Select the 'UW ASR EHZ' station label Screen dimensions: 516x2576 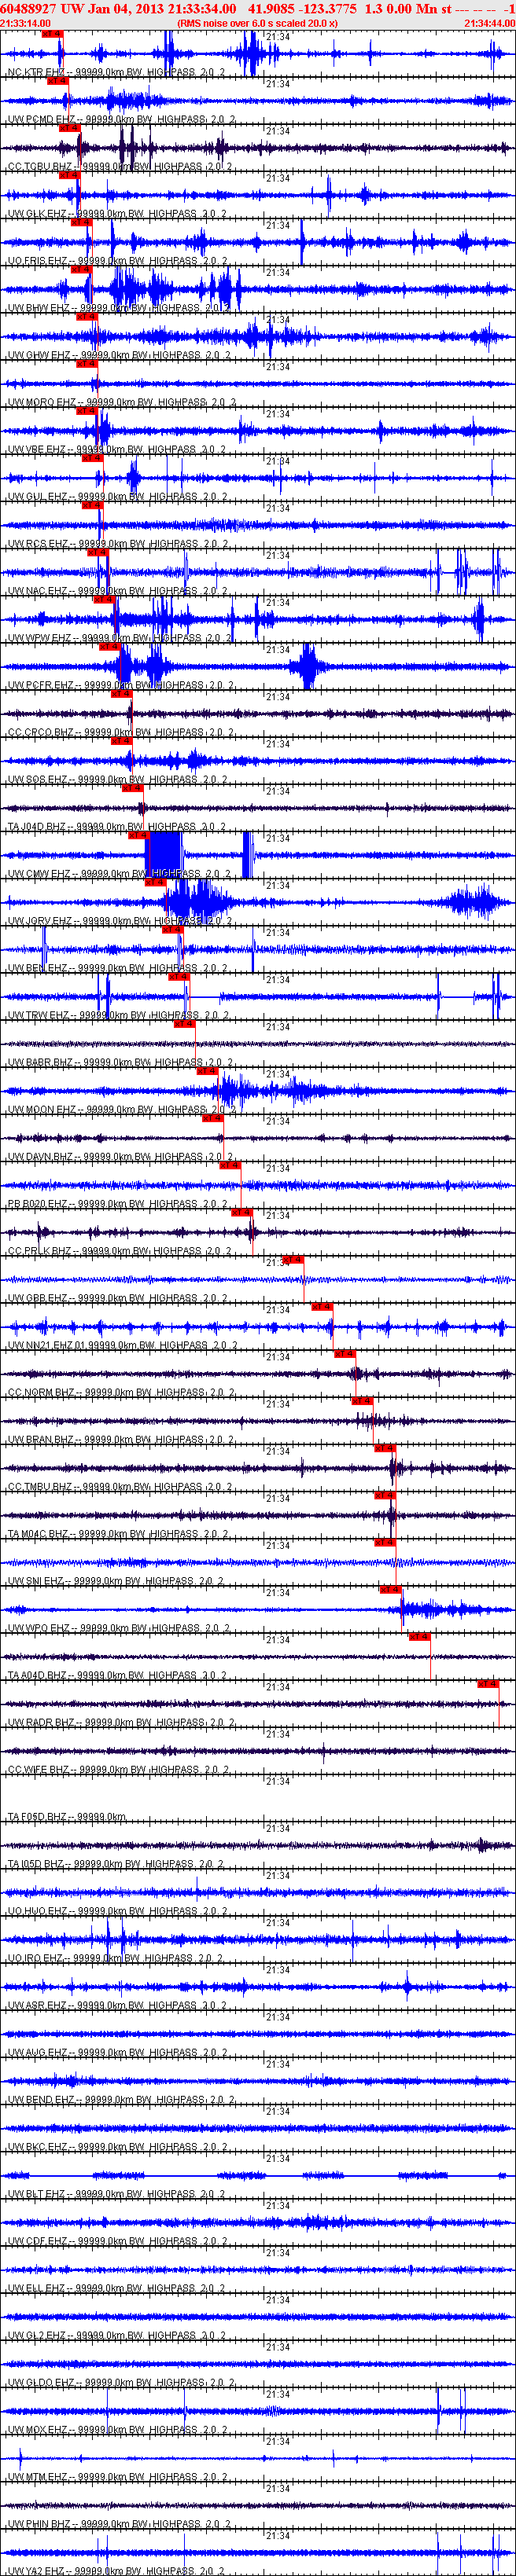[x=37, y=2004]
